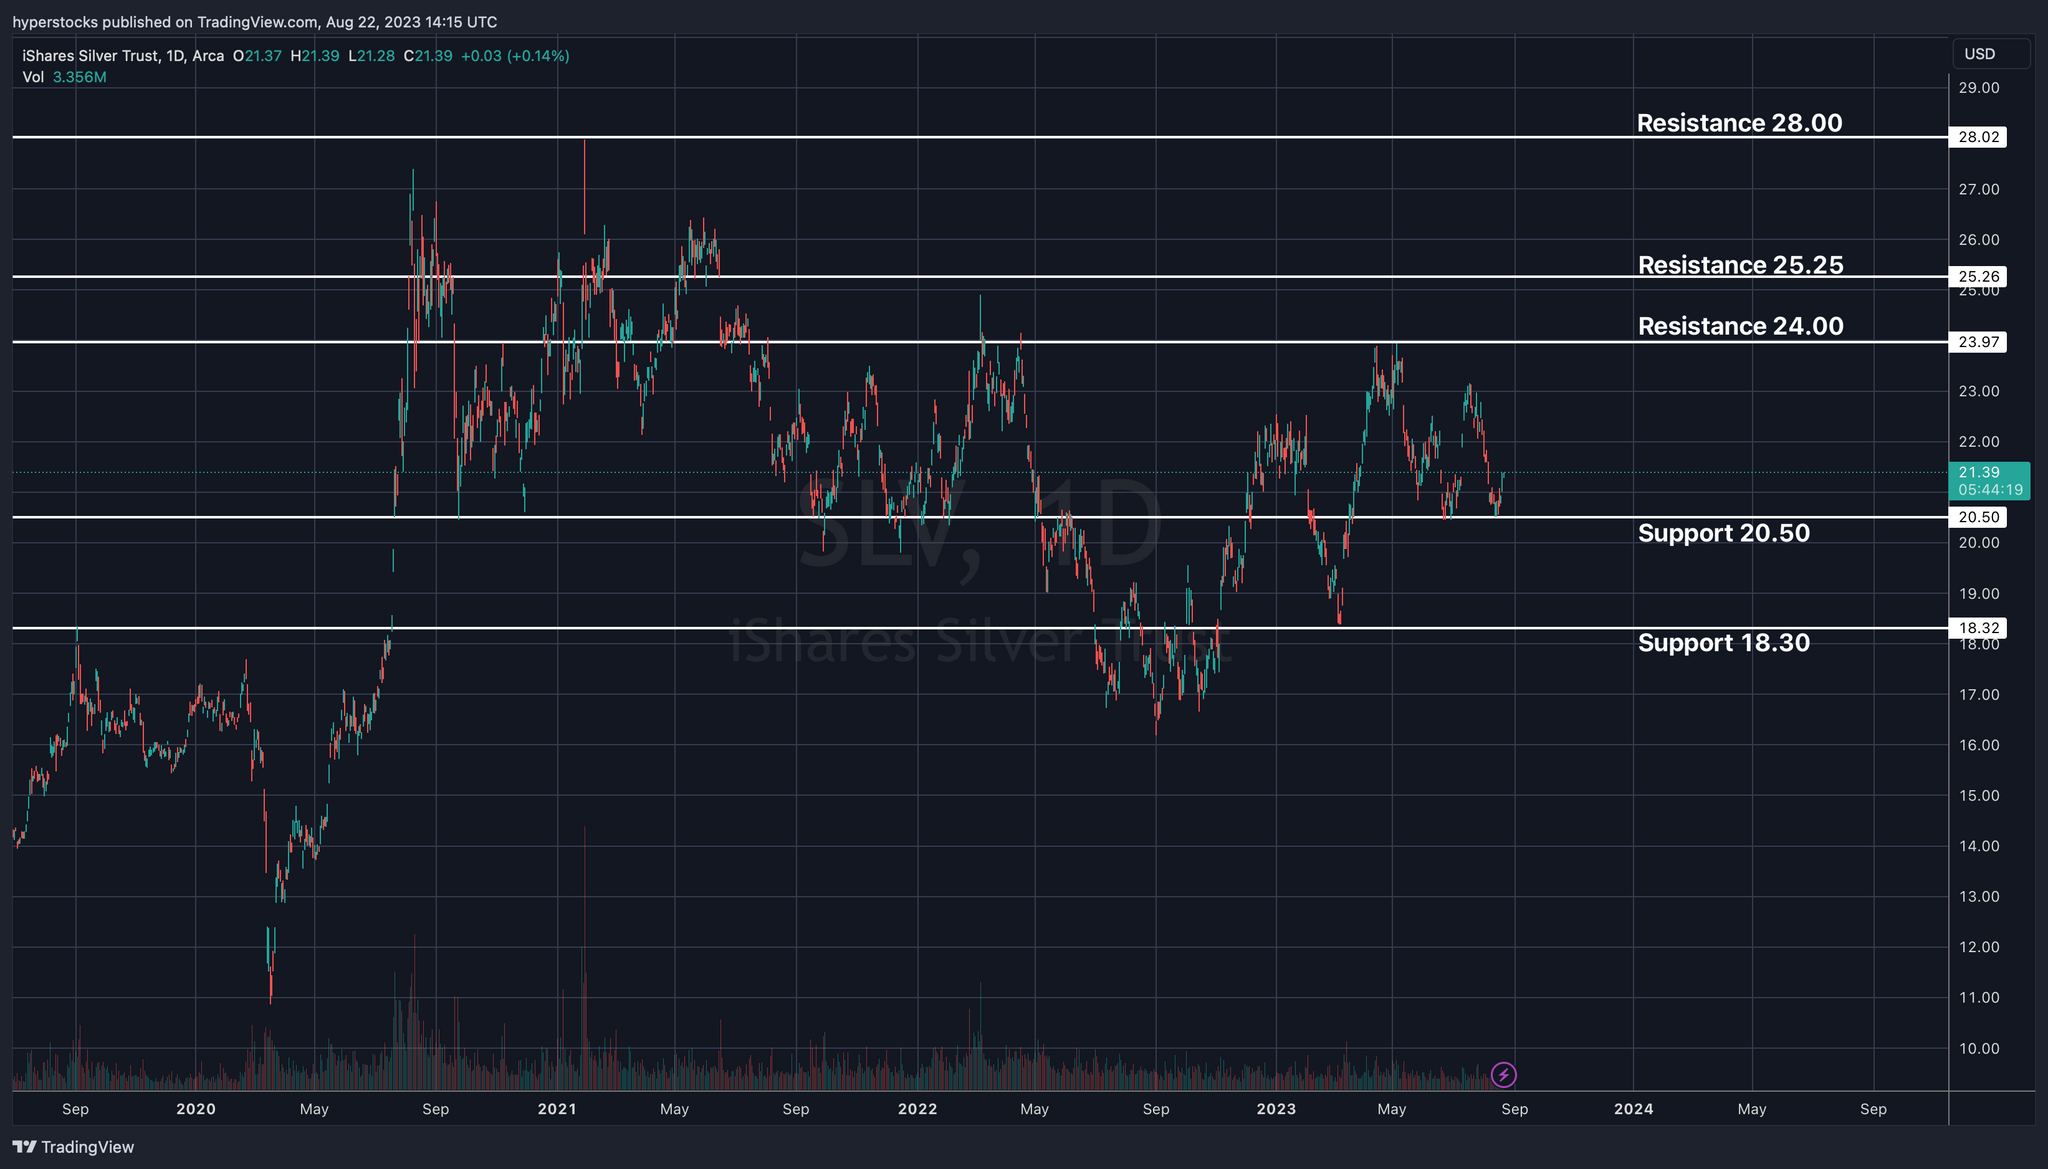Click the 23.97 price axis tag
The image size is (2048, 1169).
coord(1978,342)
